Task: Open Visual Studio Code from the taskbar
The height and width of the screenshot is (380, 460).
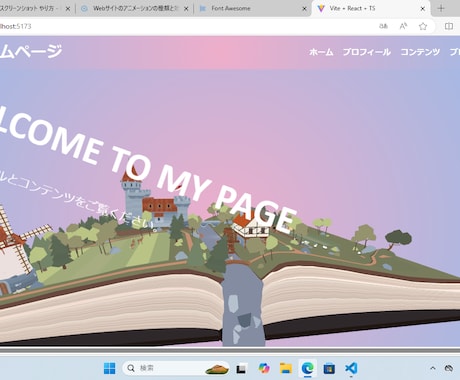Action: (x=351, y=368)
